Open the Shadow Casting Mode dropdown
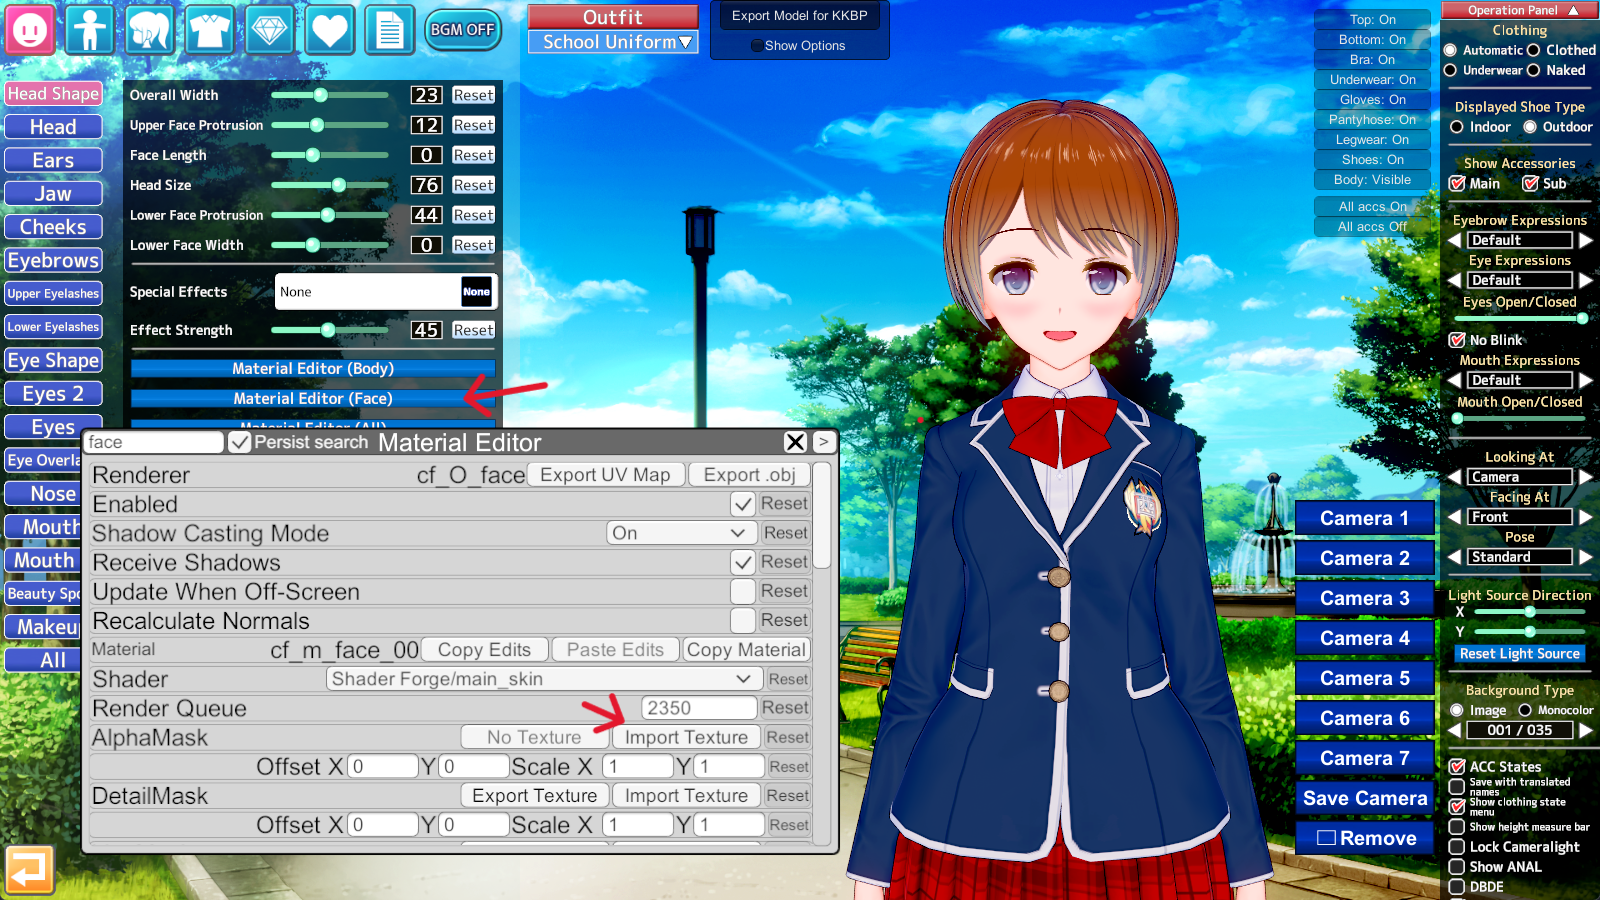 (x=680, y=533)
